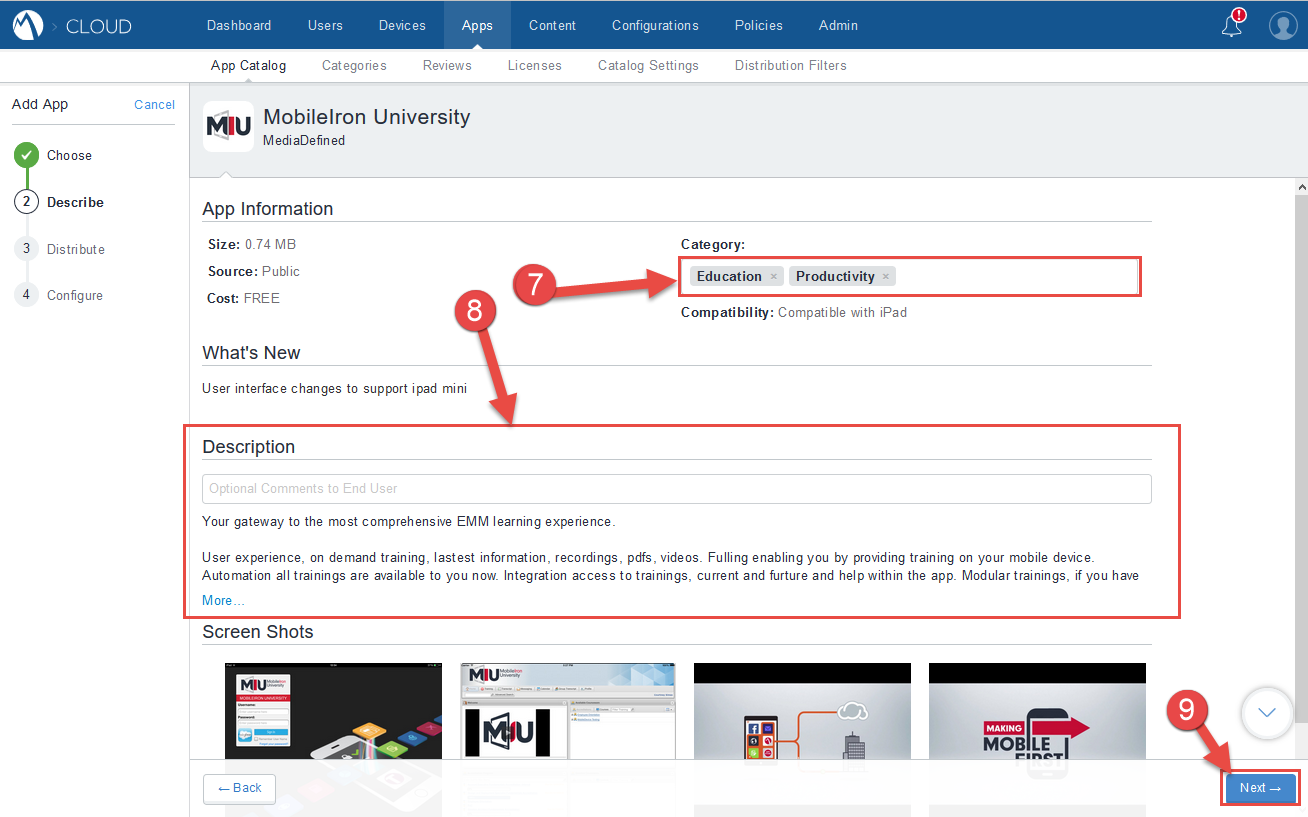Click the circular scroll-down chevron button
The image size is (1308, 817).
(x=1266, y=713)
